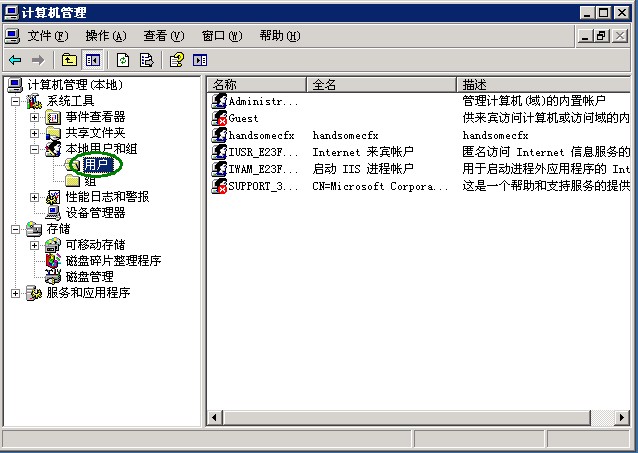Click the horizontal scrollbar thumb
Screen dimensions: 638x453
[x=406, y=418]
